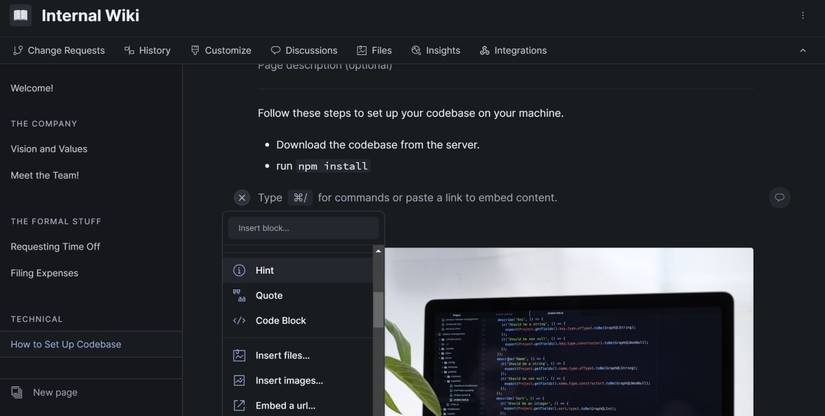The width and height of the screenshot is (825, 416).
Task: Click the empty line placeholder 'Type ⌘/ for commands'
Action: [x=407, y=198]
